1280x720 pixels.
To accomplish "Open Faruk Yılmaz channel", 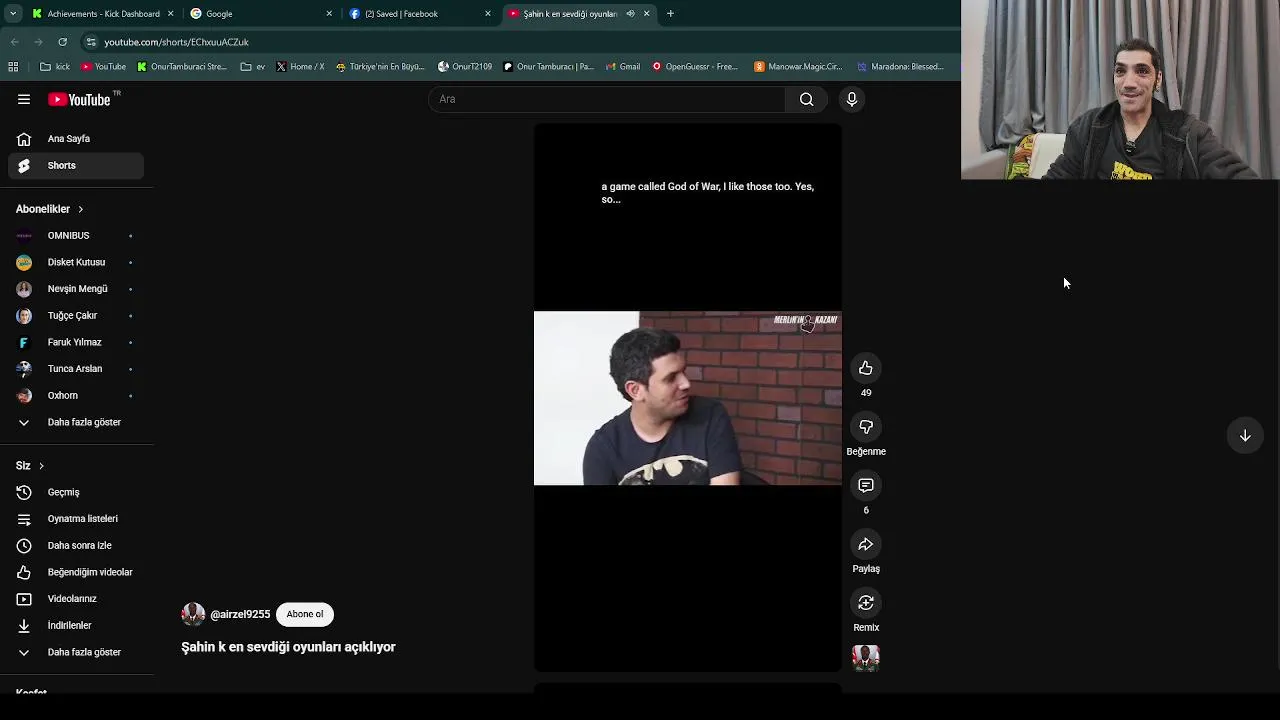I will (76, 342).
